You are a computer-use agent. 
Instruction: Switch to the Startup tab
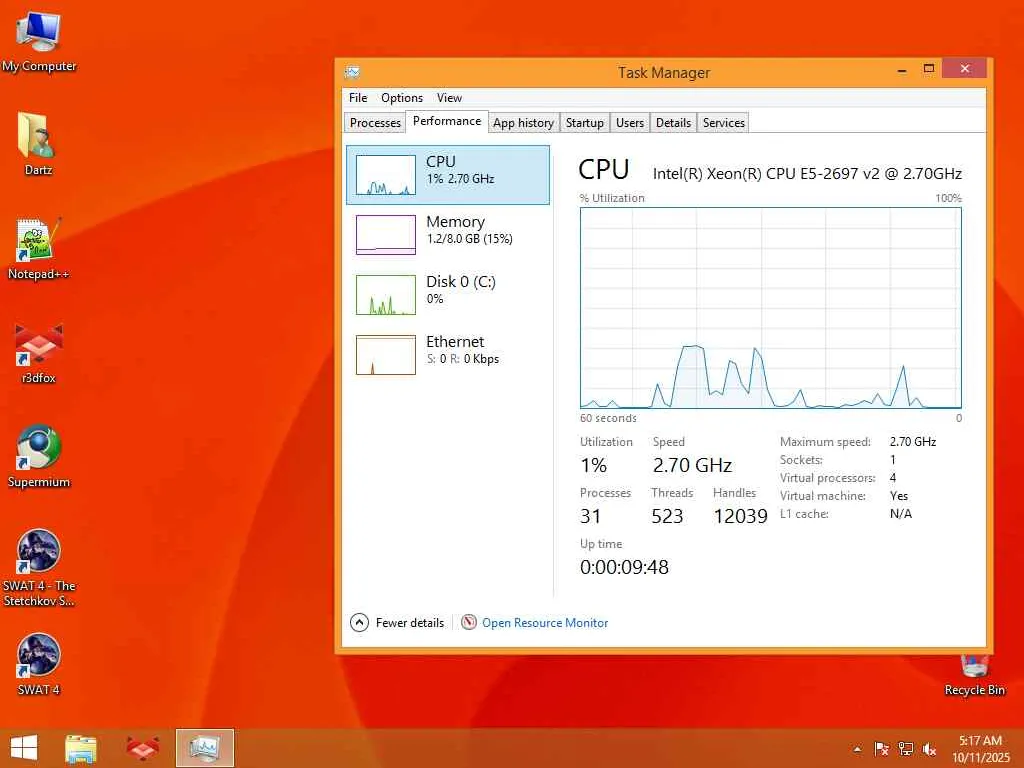584,123
